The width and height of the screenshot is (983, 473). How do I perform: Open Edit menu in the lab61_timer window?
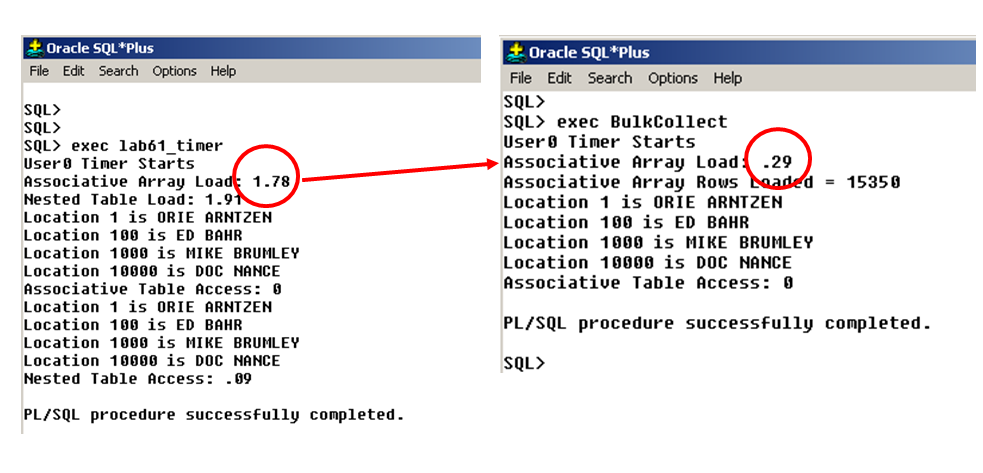tap(73, 71)
